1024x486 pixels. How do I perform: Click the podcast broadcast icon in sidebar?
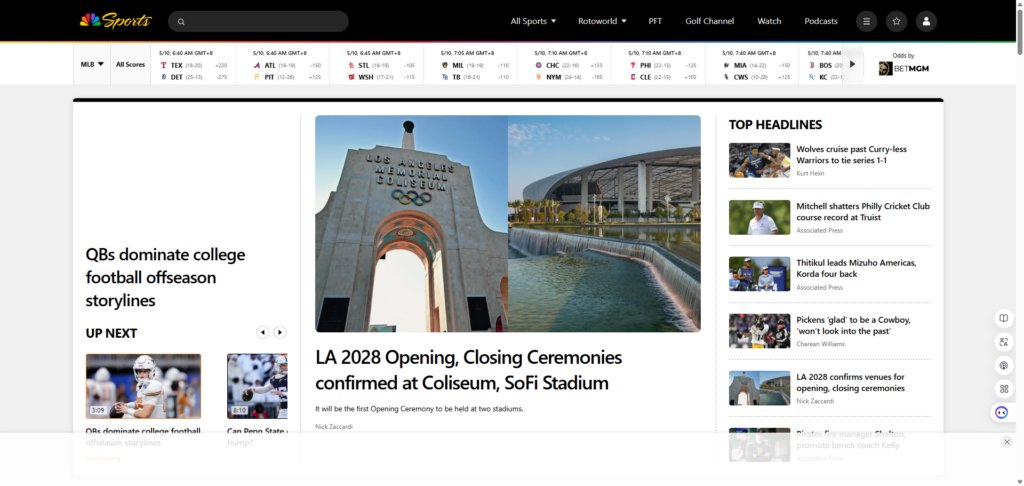pyautogui.click(x=1004, y=365)
